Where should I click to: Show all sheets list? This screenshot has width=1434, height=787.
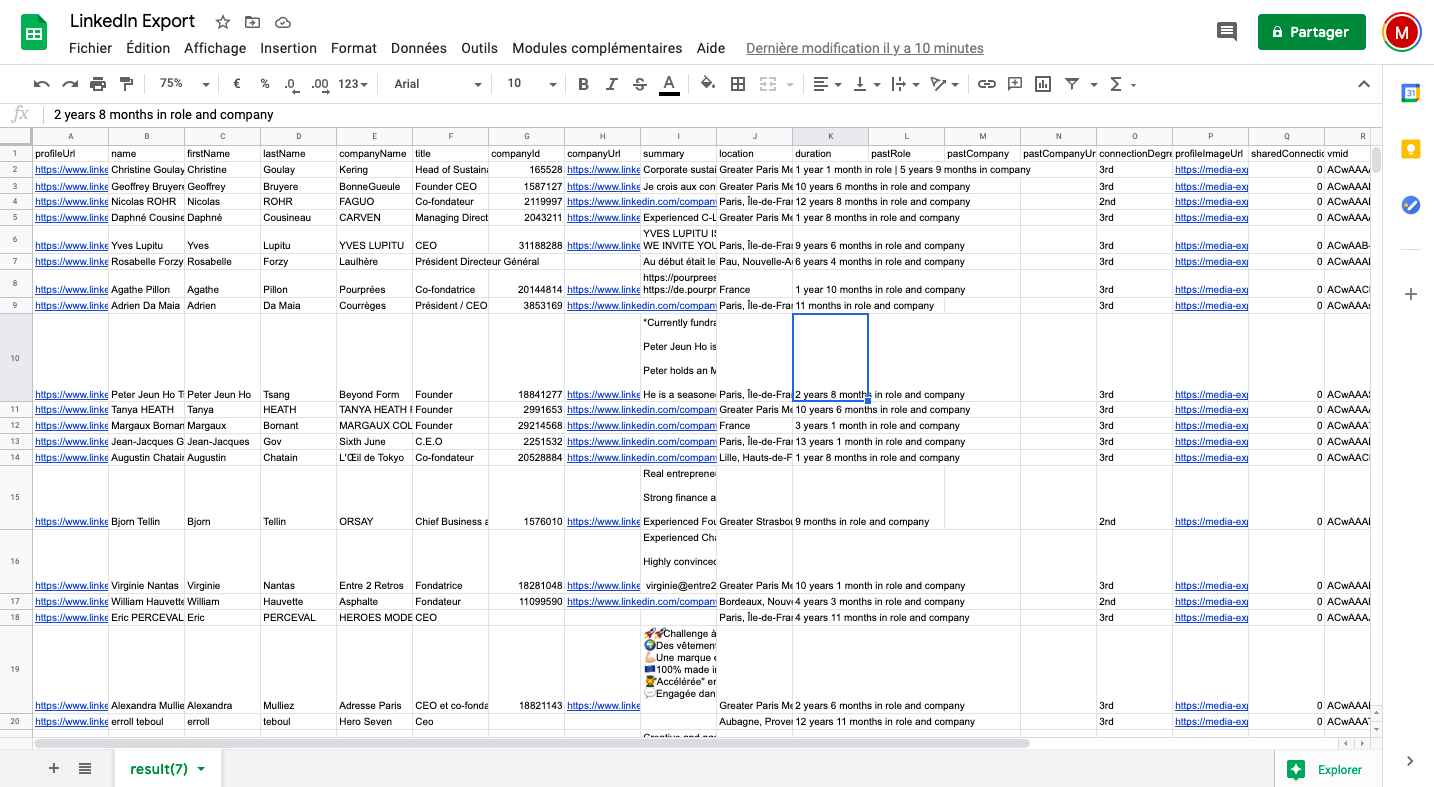coord(85,768)
